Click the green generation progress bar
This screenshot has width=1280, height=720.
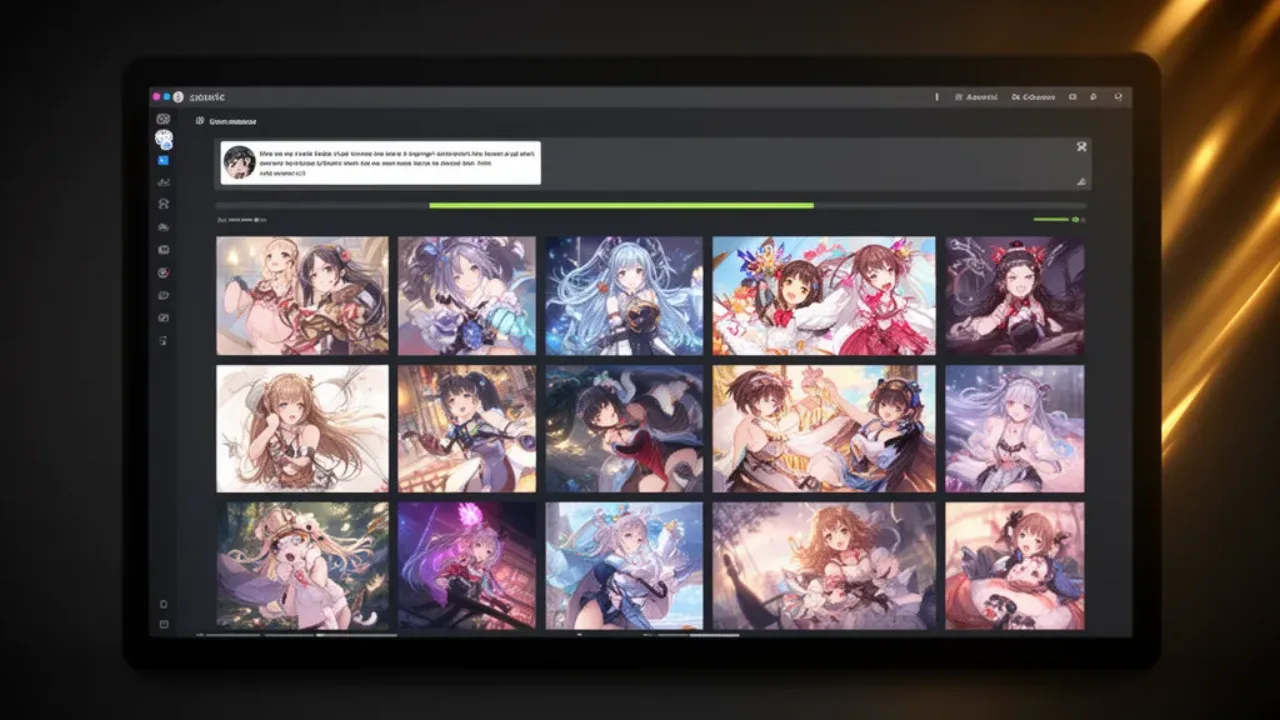621,205
